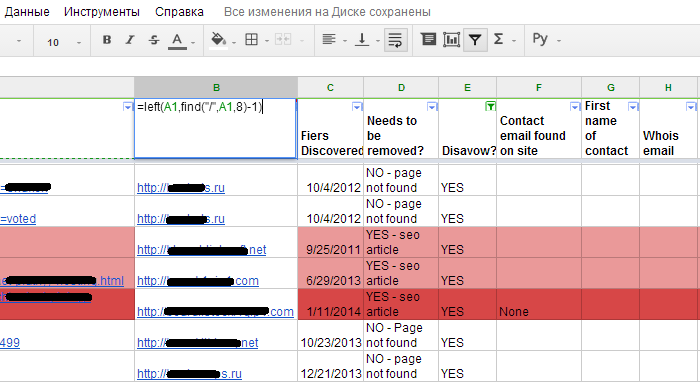Open the text color picker

(x=177, y=41)
